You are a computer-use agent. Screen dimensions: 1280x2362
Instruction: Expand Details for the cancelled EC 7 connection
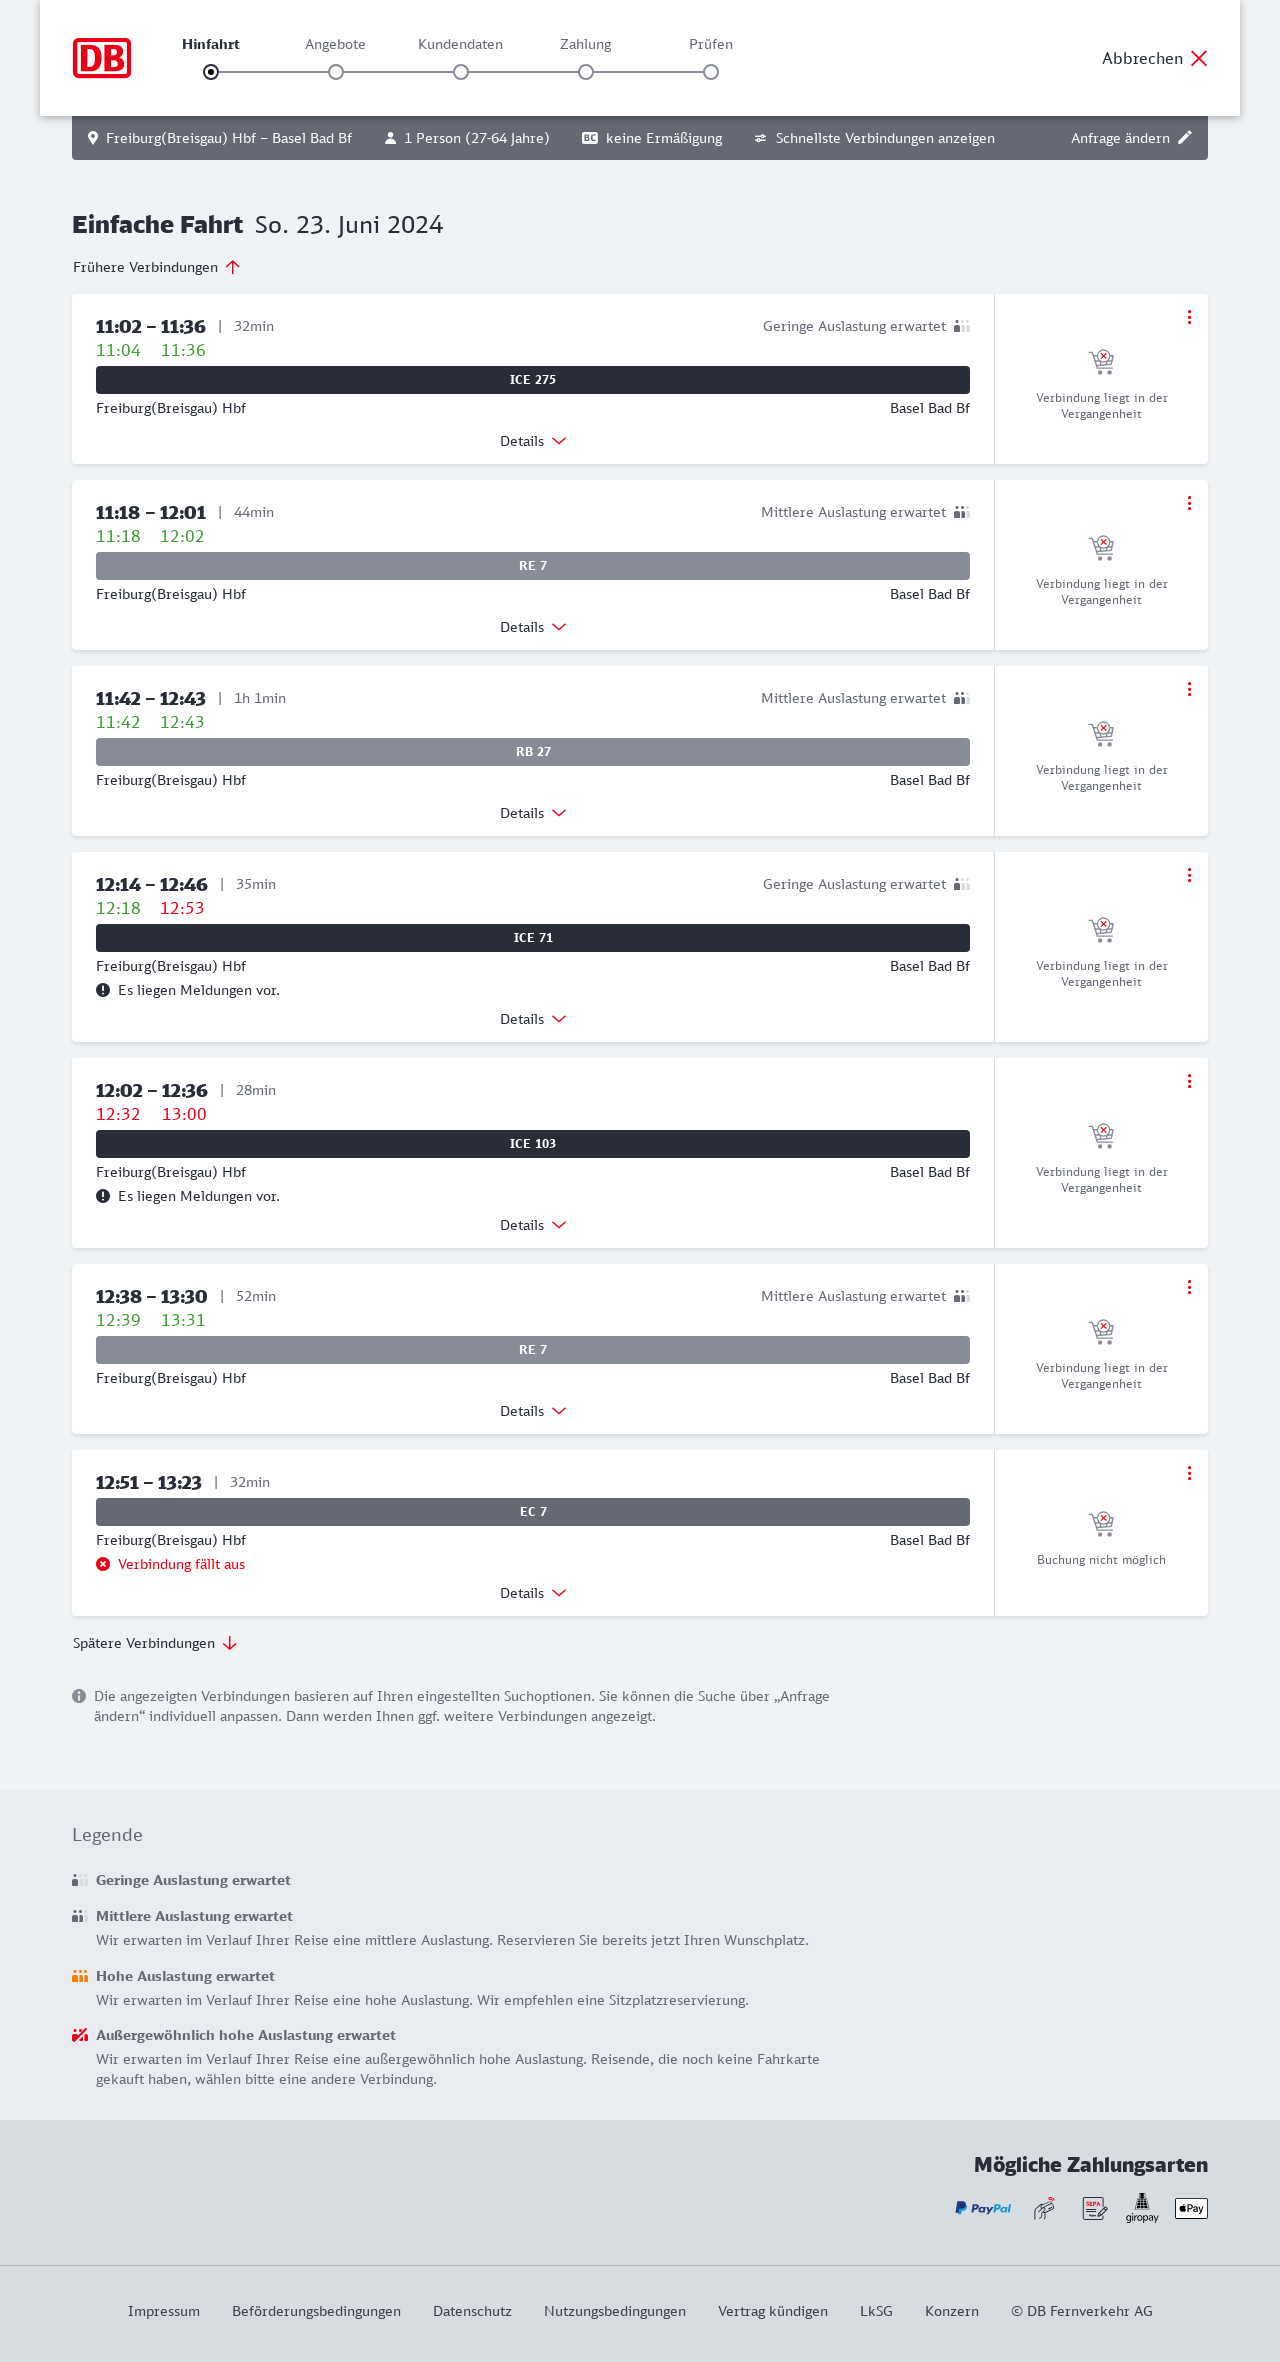tap(533, 1593)
